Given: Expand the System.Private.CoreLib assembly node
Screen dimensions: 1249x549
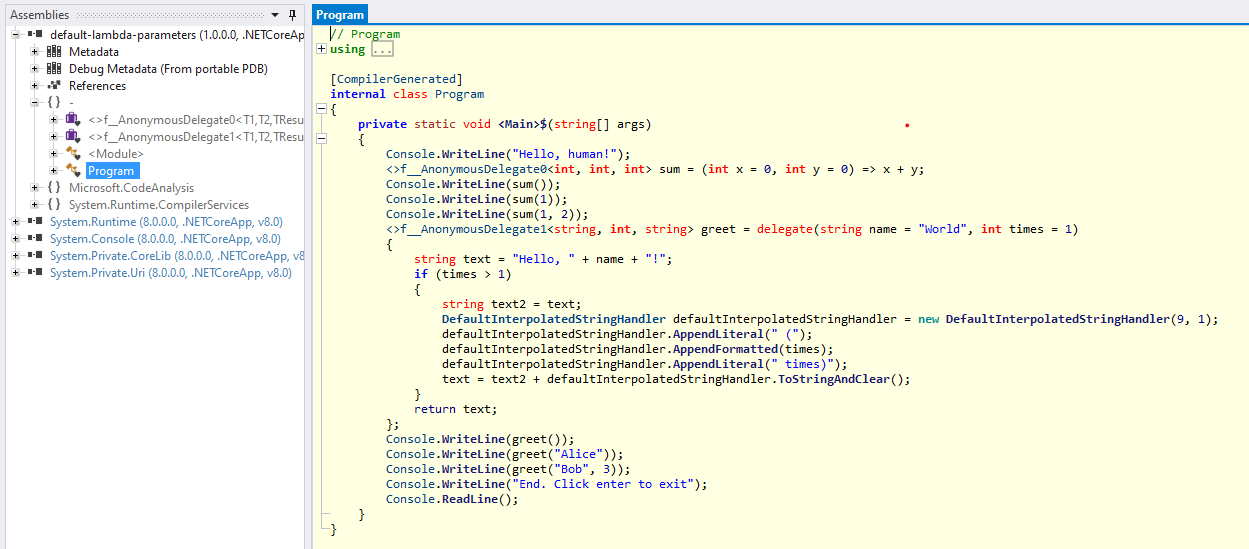Looking at the screenshot, I should pos(16,256).
